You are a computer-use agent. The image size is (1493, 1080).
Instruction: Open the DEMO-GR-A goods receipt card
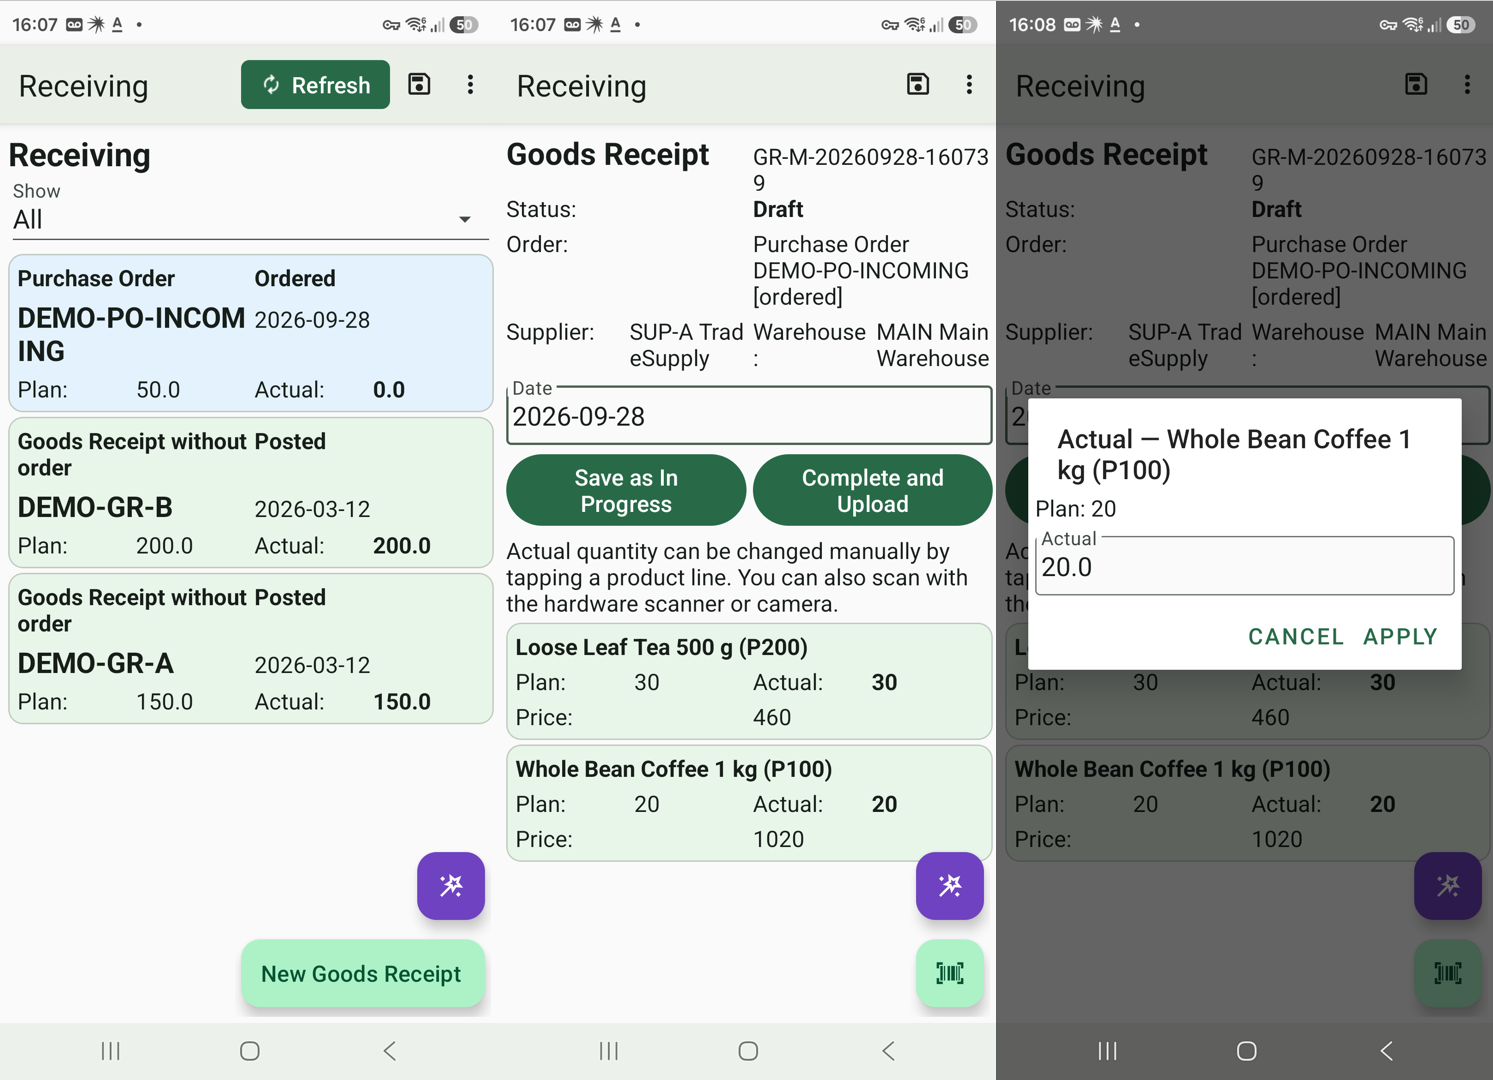[x=250, y=648]
